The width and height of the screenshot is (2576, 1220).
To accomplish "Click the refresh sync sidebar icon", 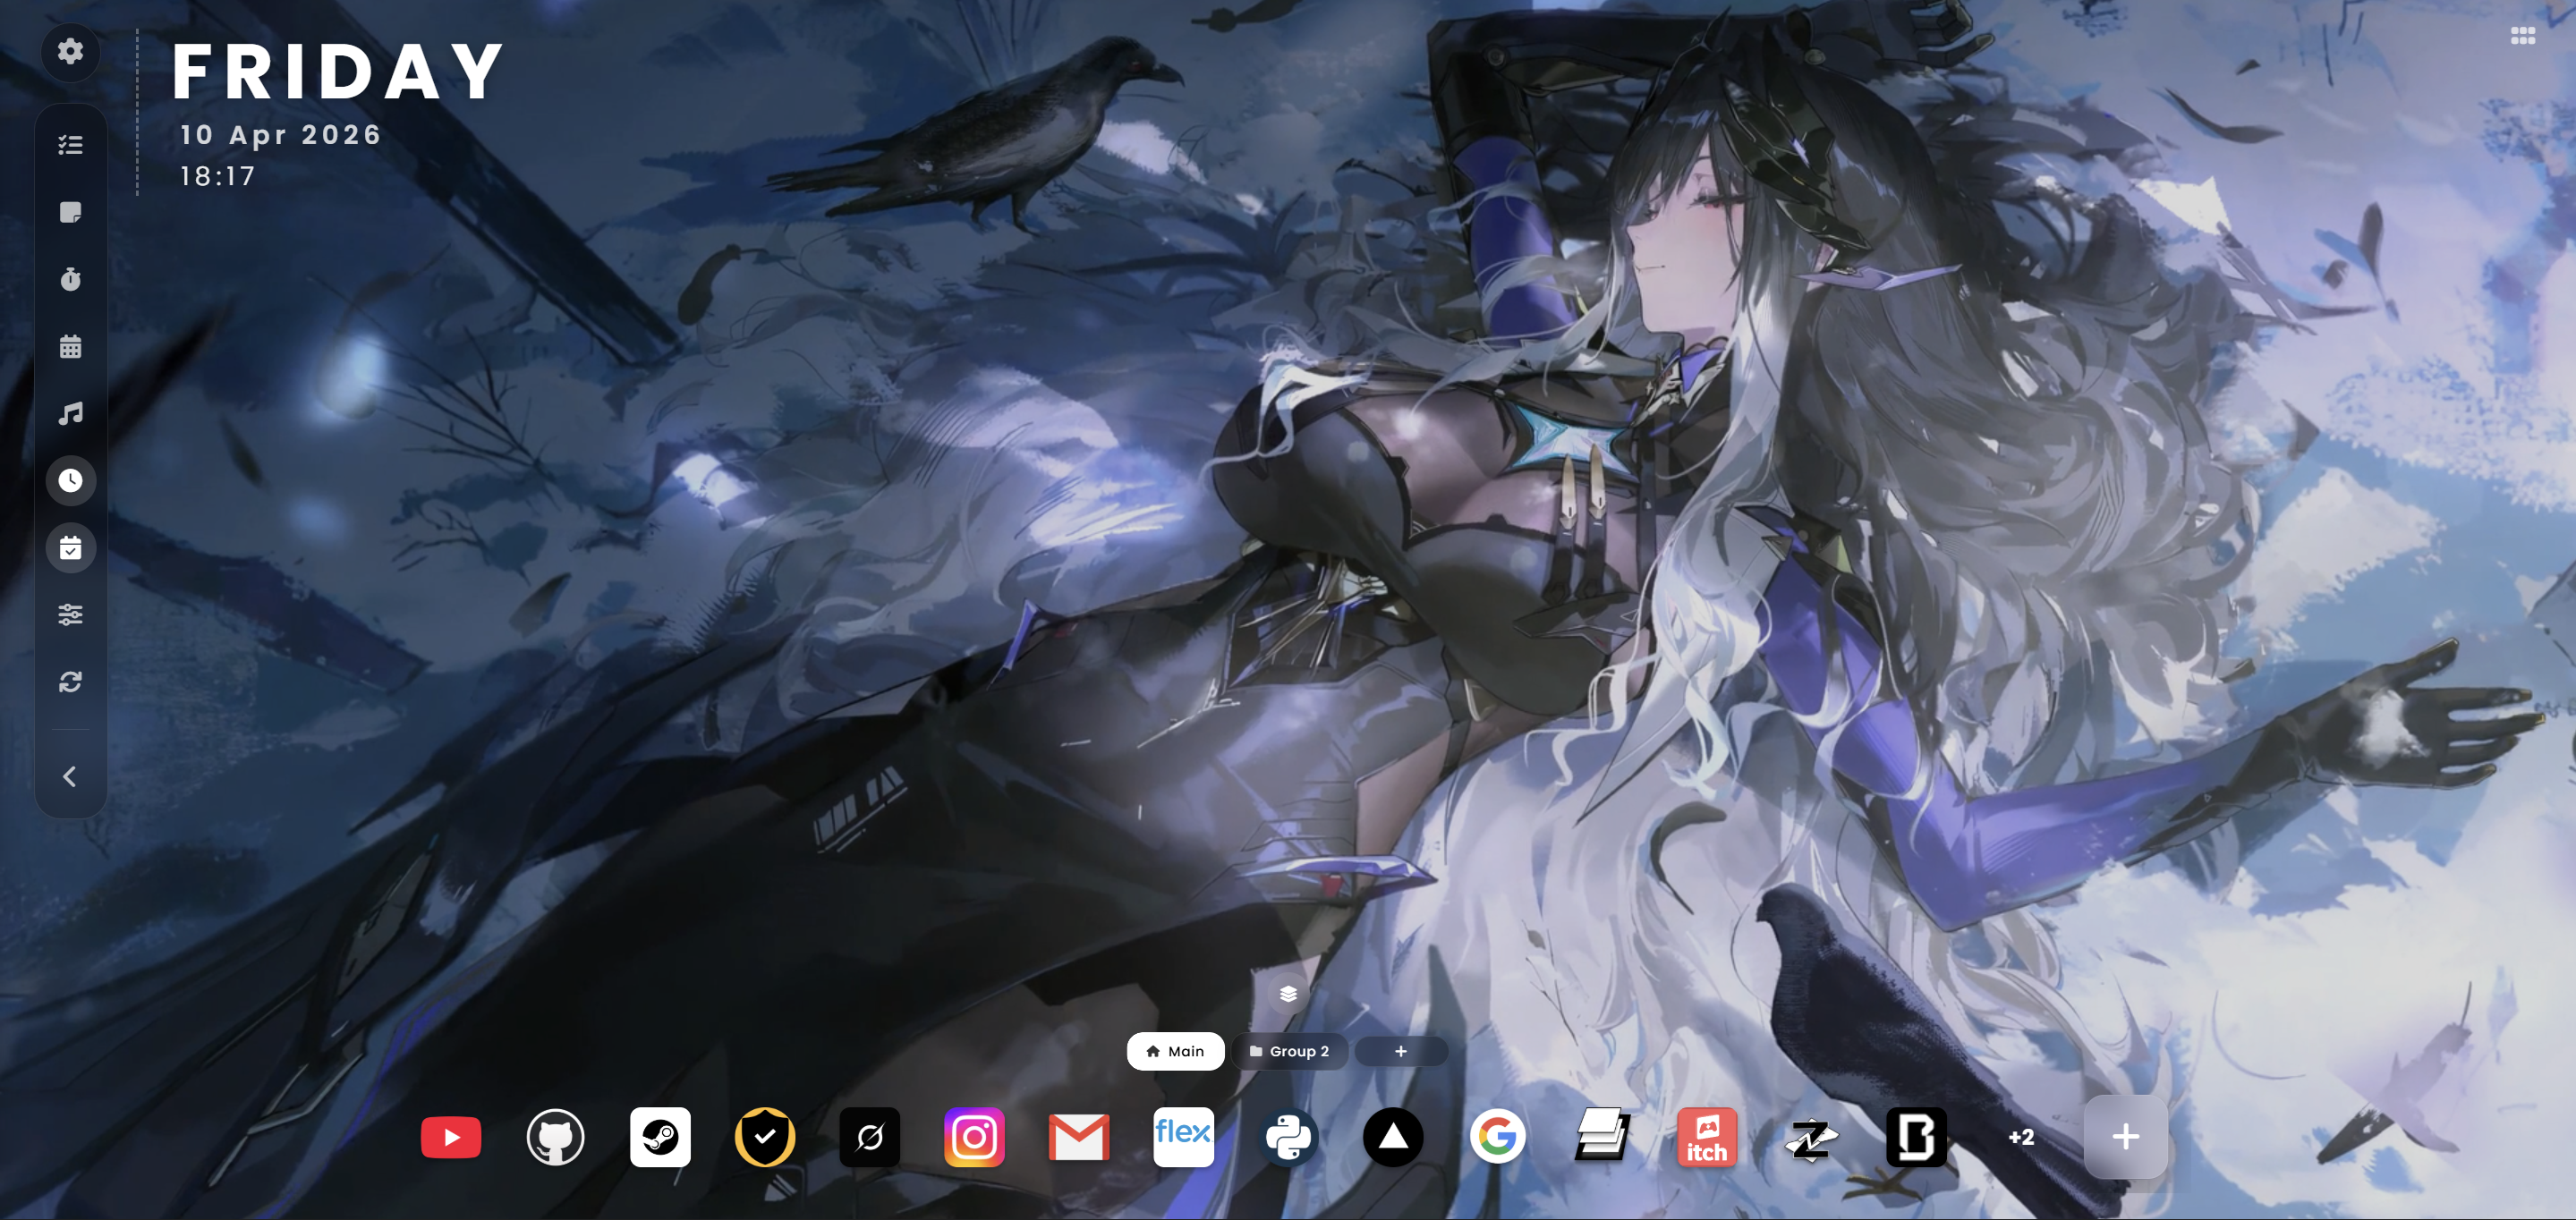I will [x=70, y=682].
